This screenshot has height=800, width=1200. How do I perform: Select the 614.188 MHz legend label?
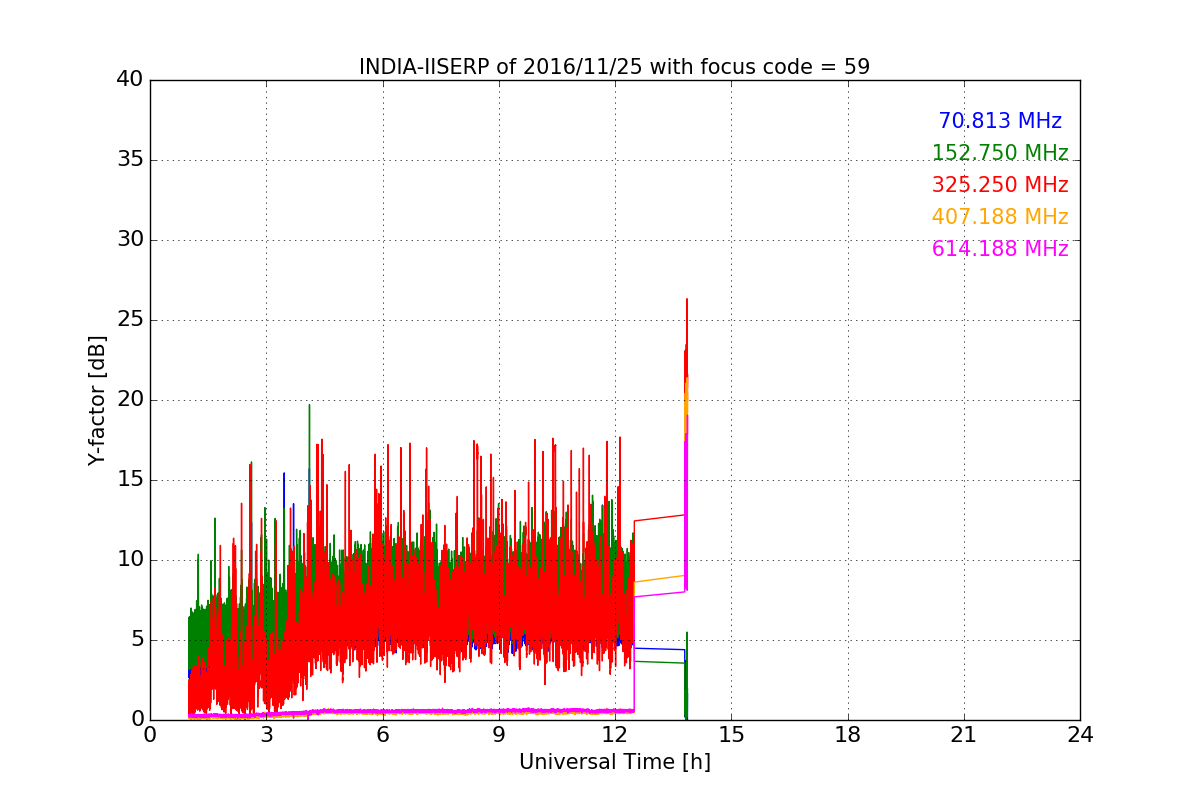[x=1000, y=249]
